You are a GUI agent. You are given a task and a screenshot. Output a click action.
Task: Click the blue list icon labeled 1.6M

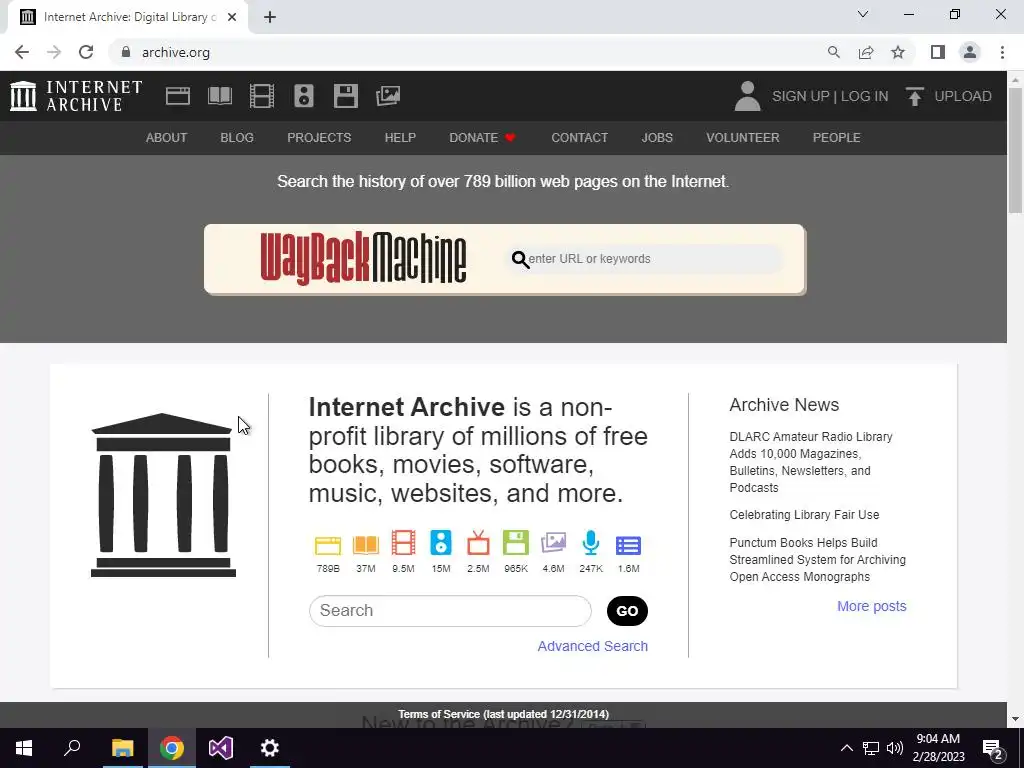click(x=628, y=545)
